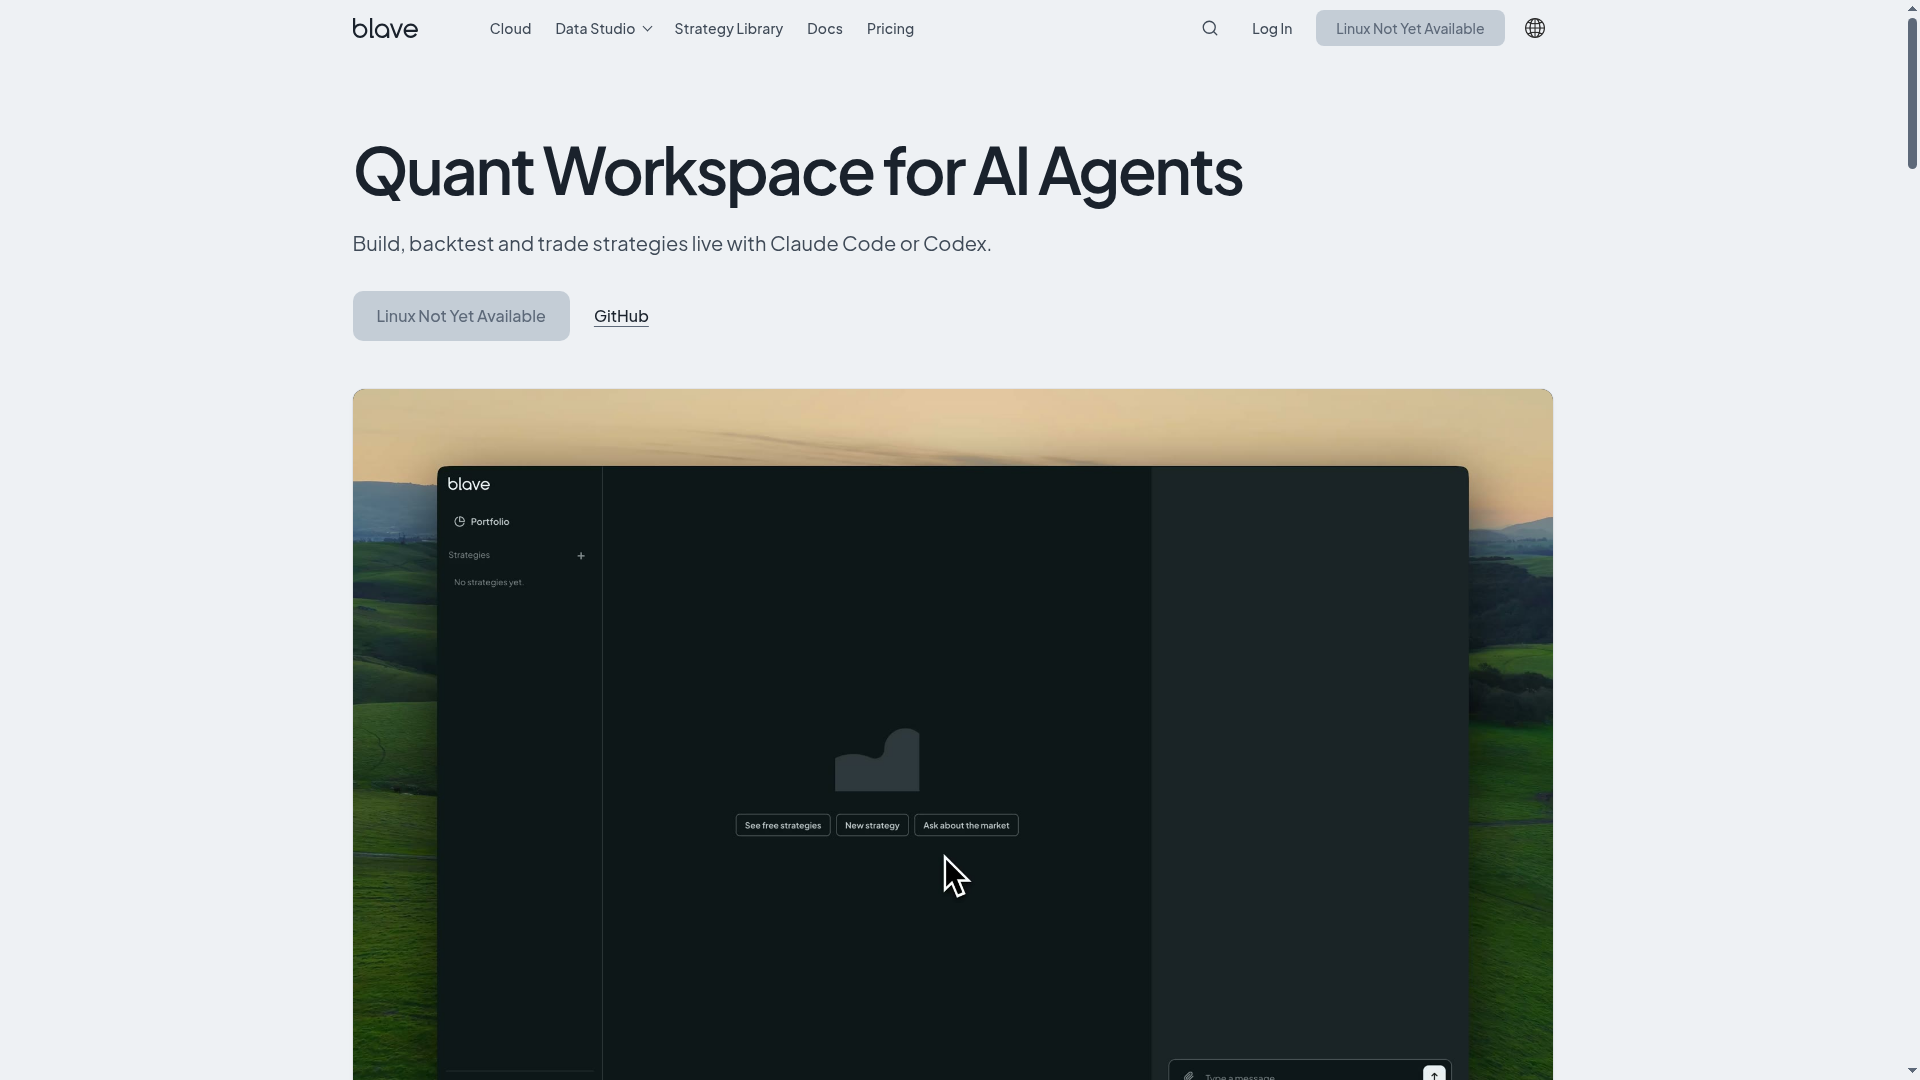The image size is (1920, 1080).
Task: Click the scrollbar up arrow
Action: 1912,7
